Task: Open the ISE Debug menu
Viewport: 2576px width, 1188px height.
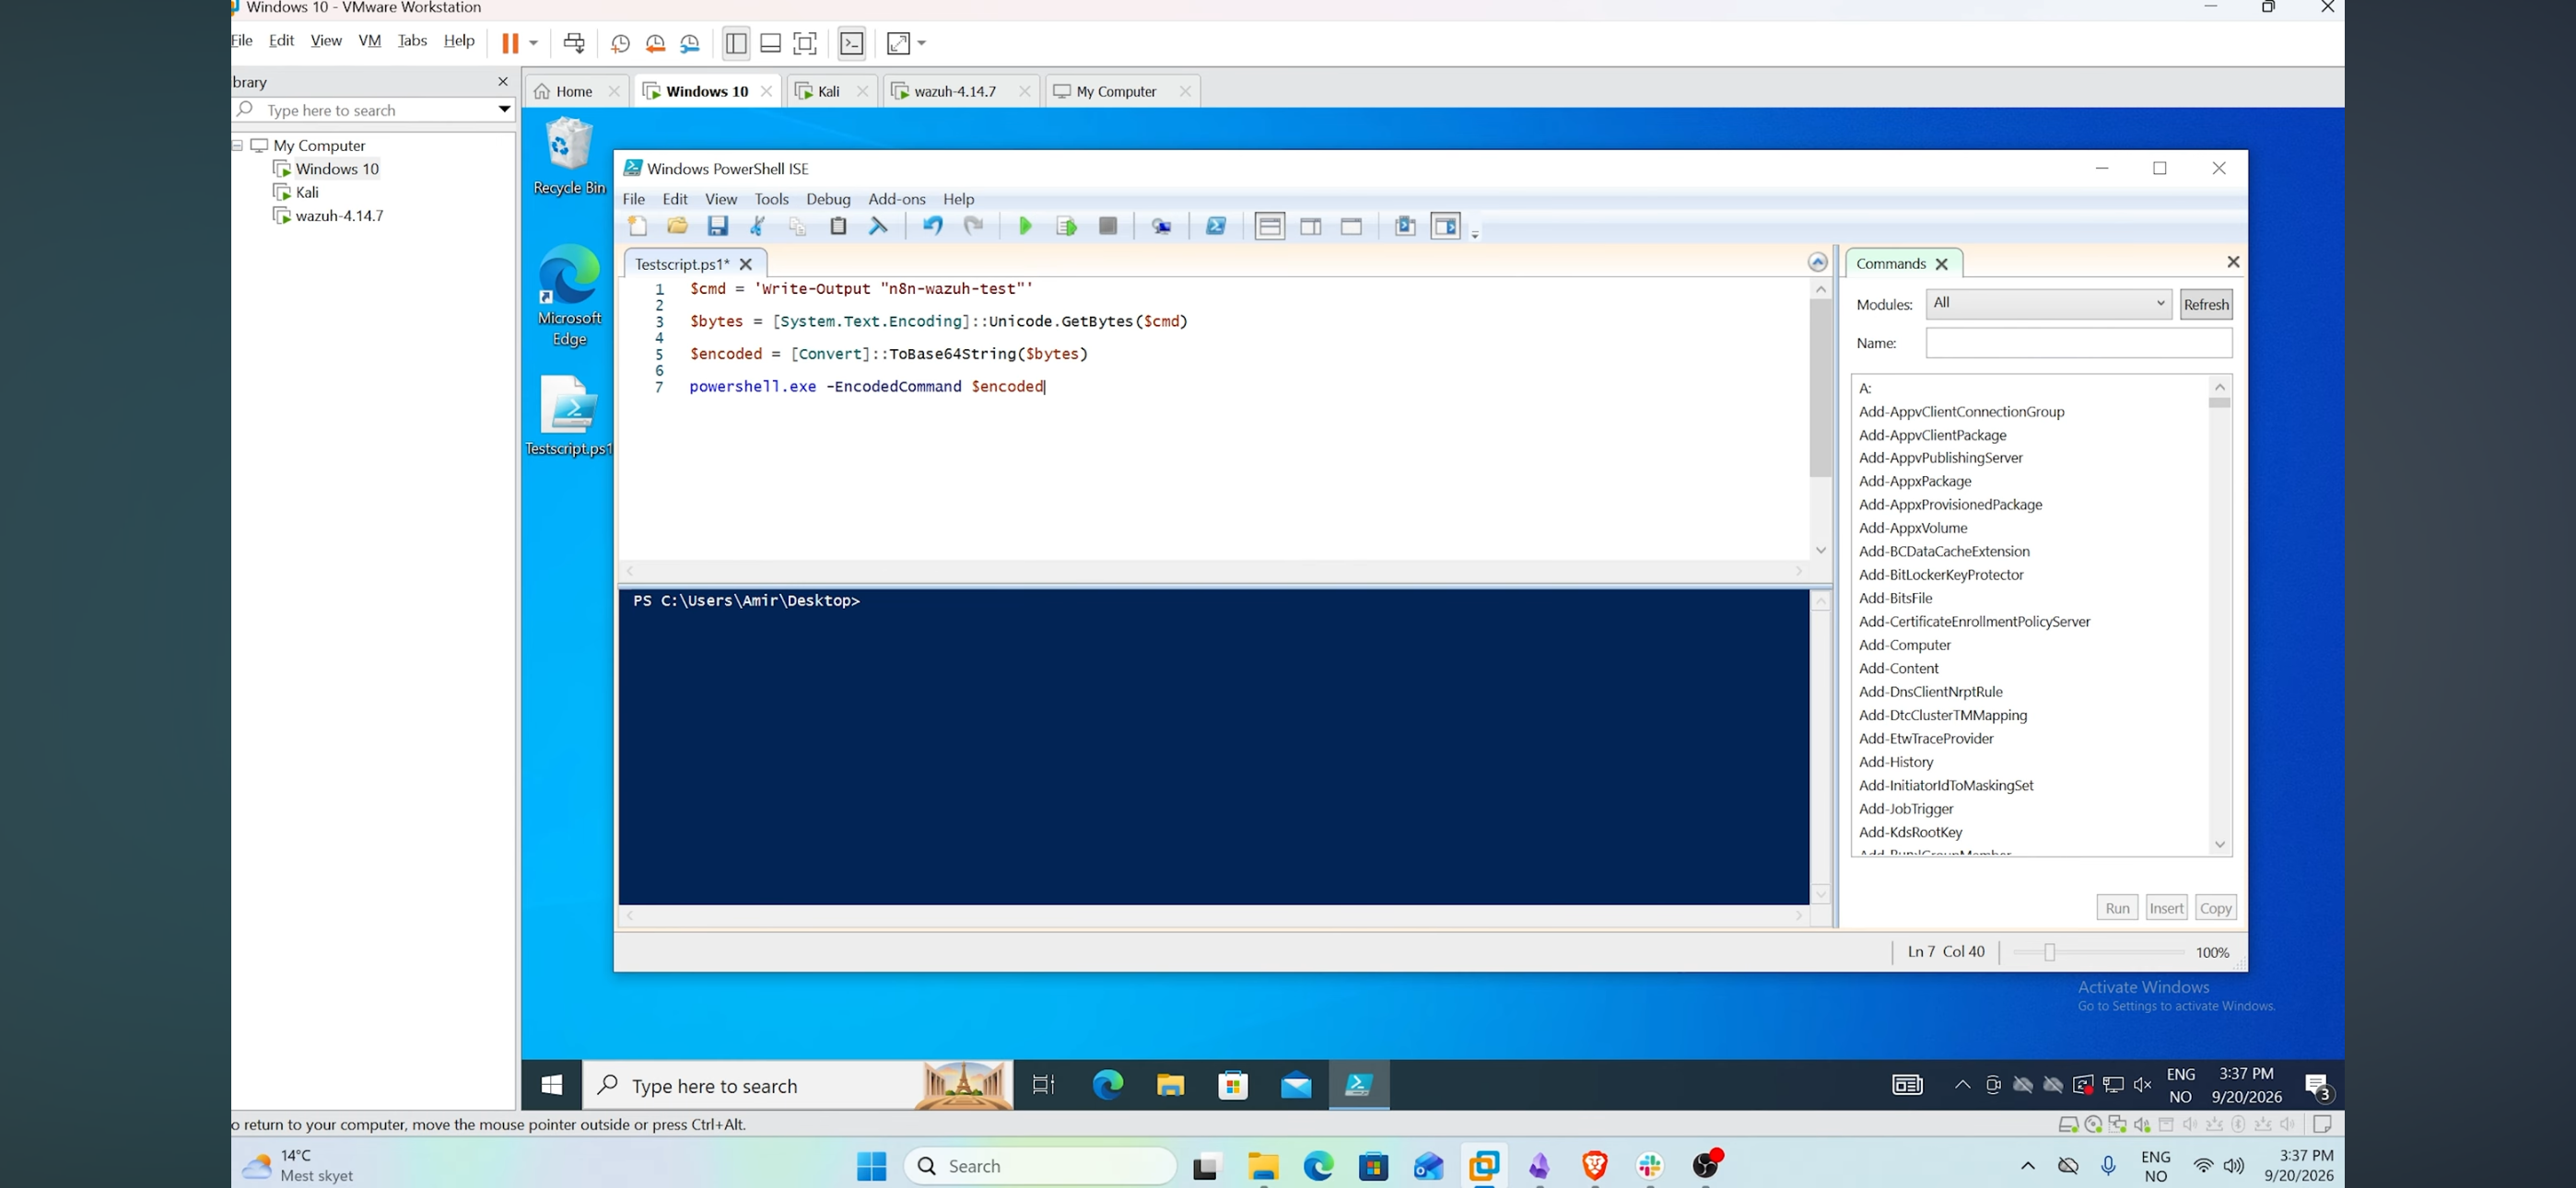Action: [x=828, y=199]
